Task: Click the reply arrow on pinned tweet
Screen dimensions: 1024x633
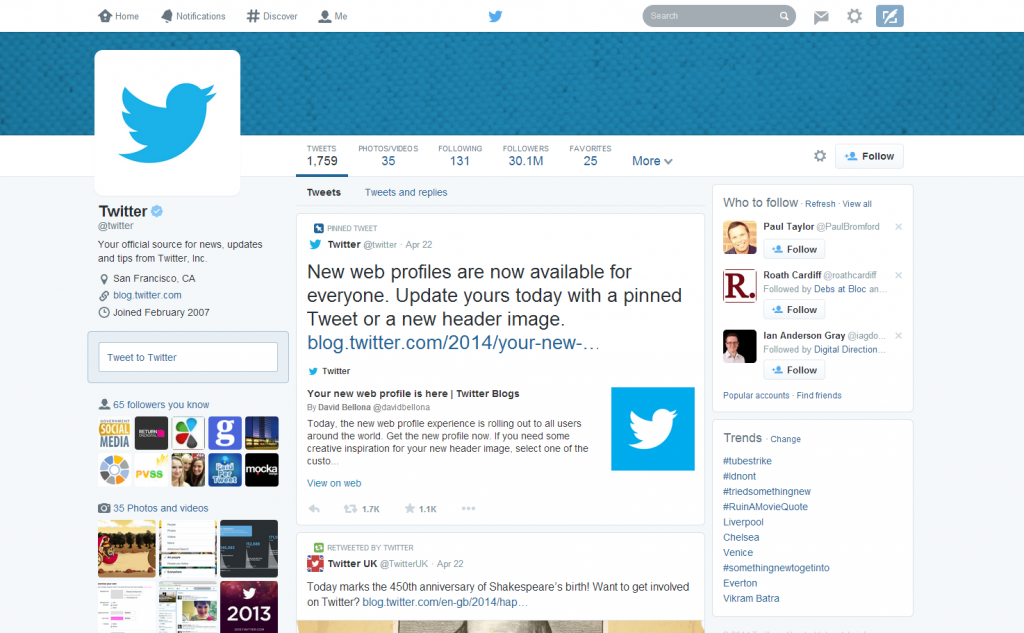Action: (314, 509)
